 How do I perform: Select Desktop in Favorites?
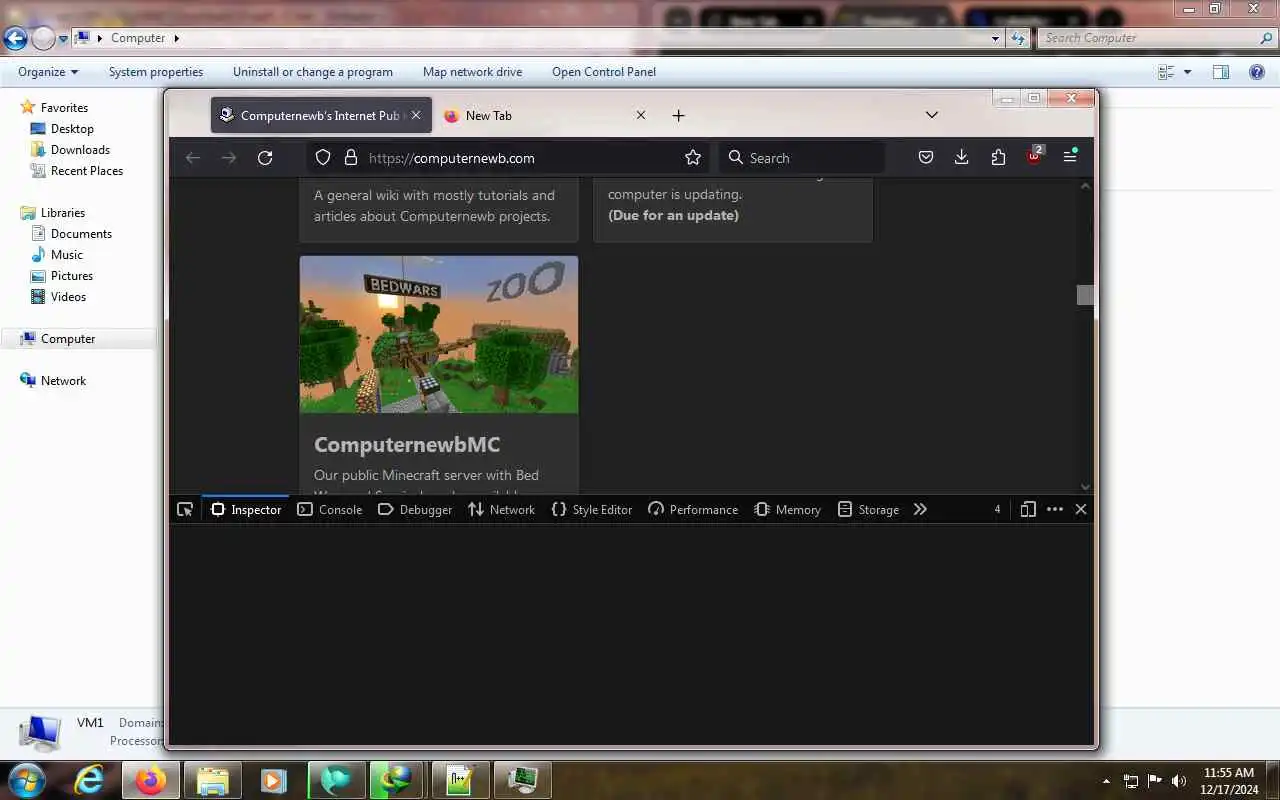[x=72, y=129]
